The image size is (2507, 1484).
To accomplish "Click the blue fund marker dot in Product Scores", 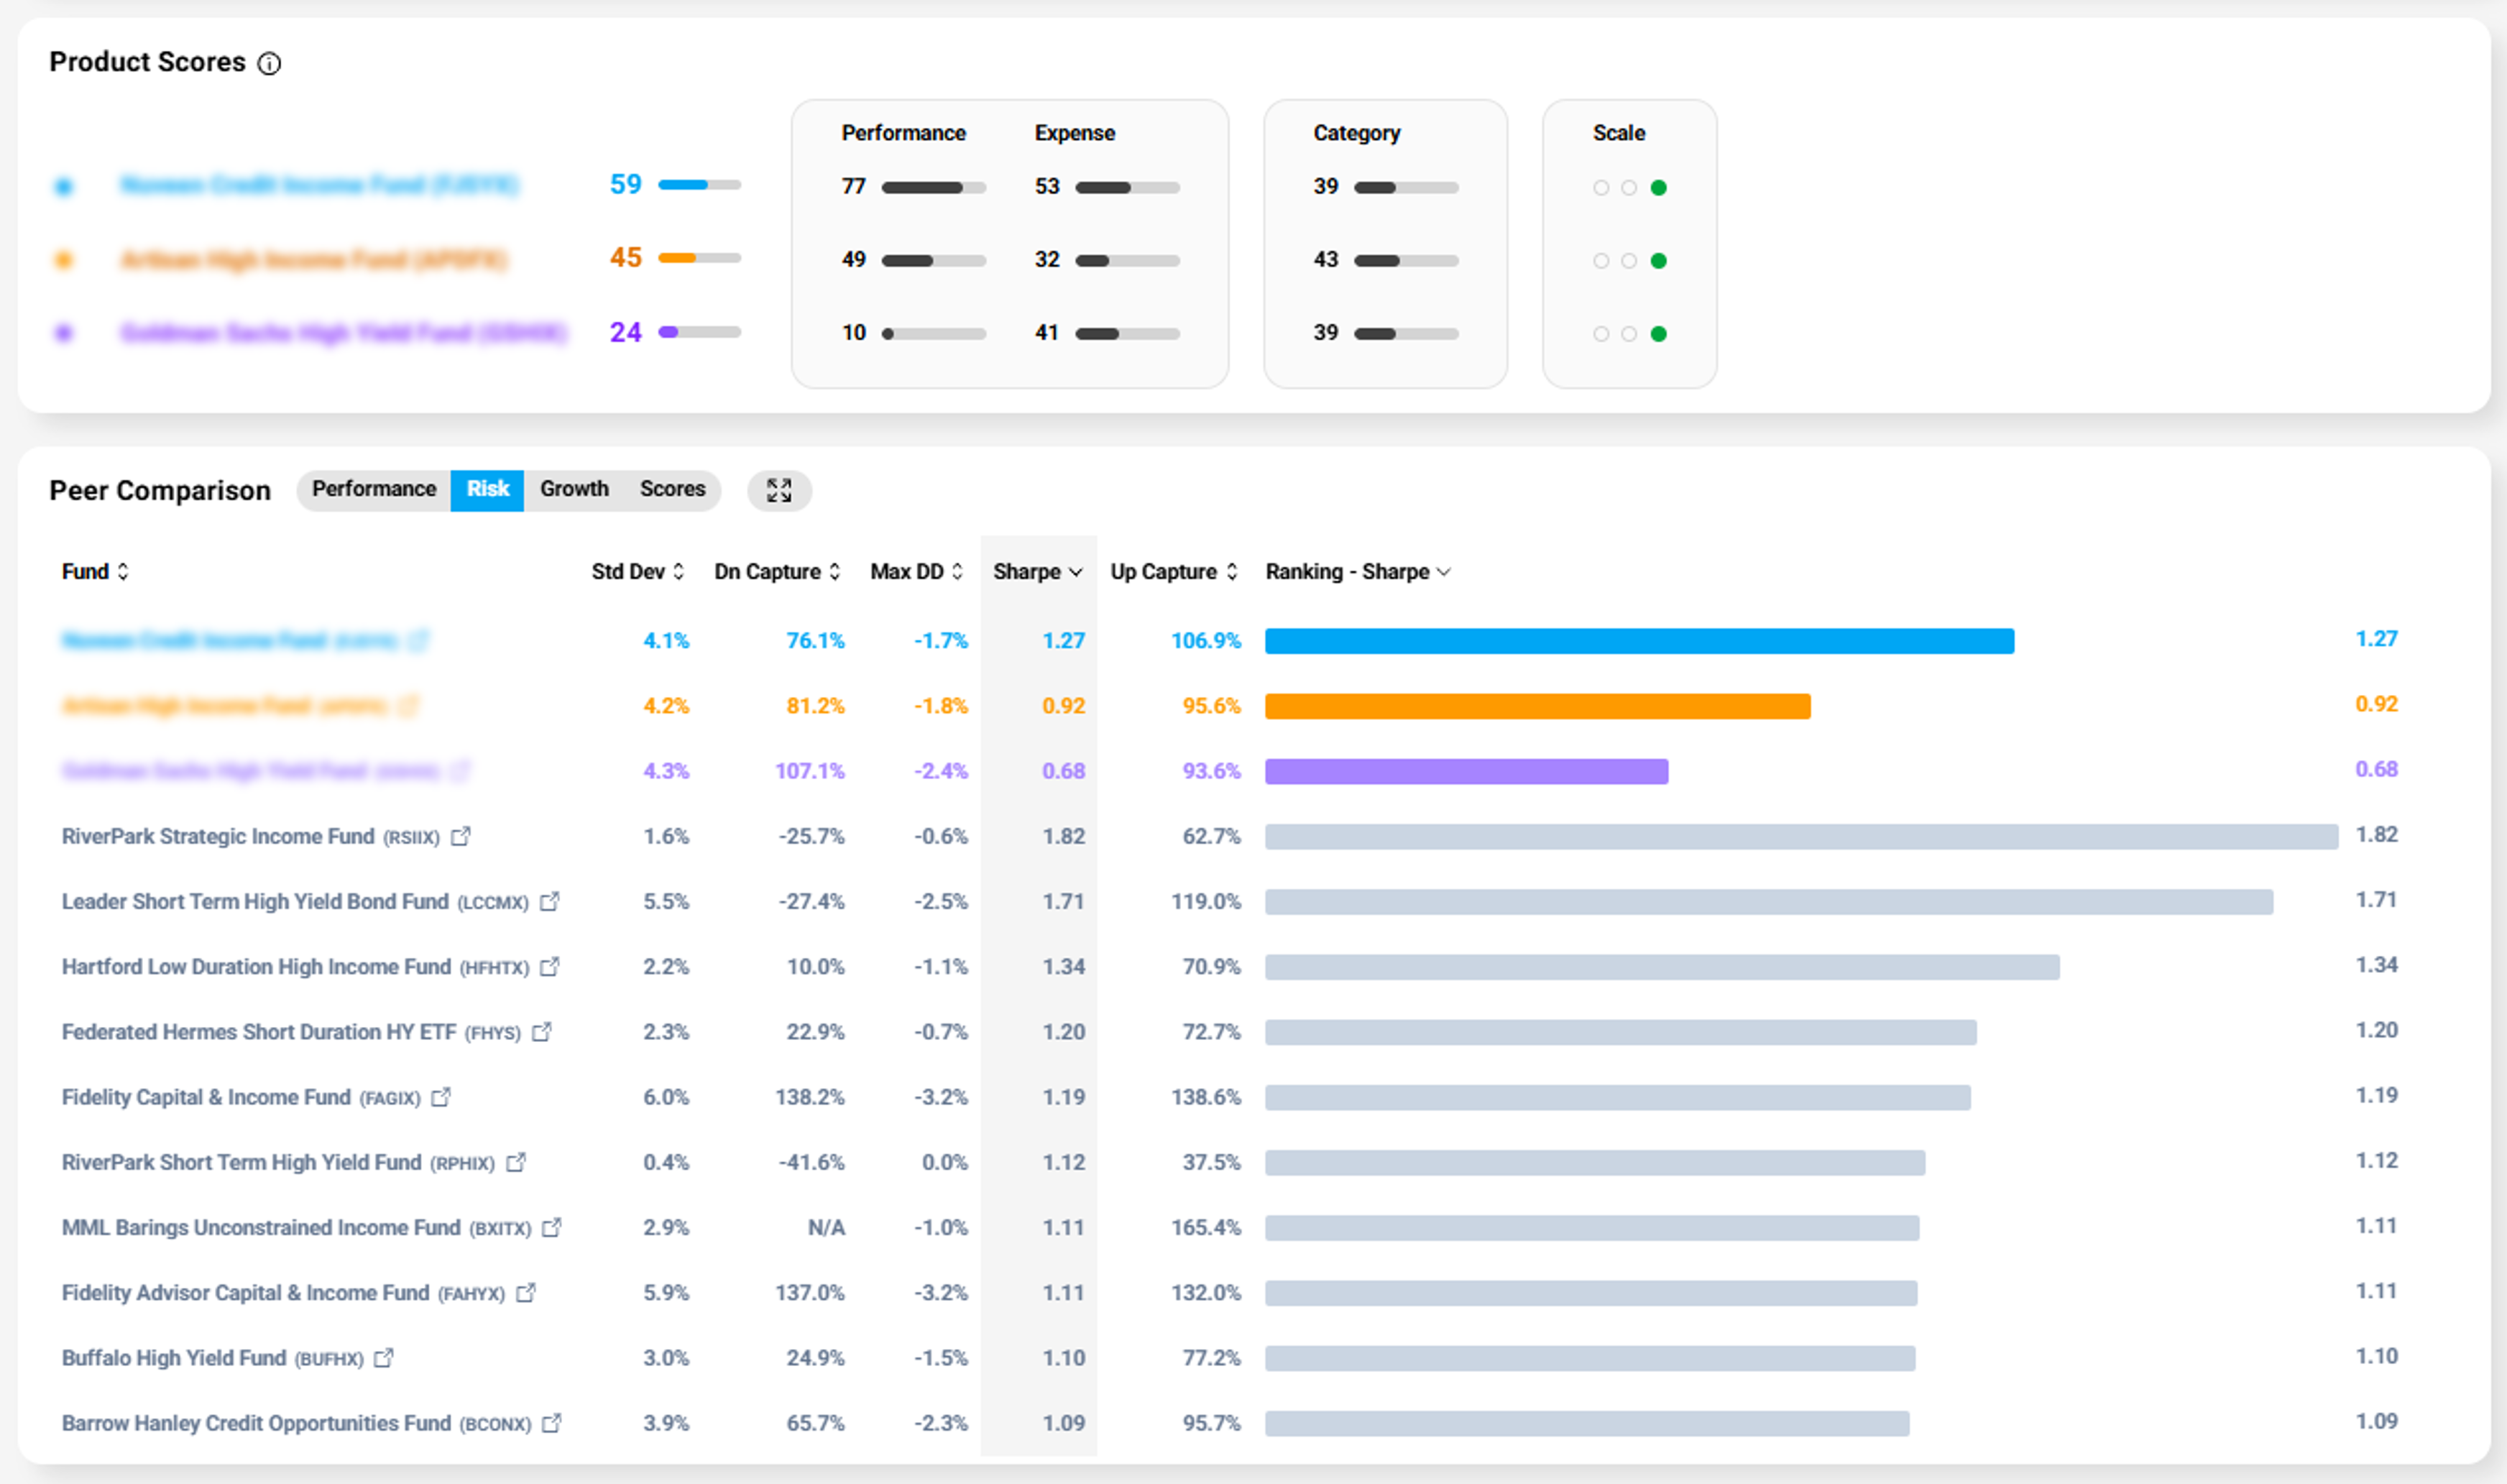I will 64,186.
